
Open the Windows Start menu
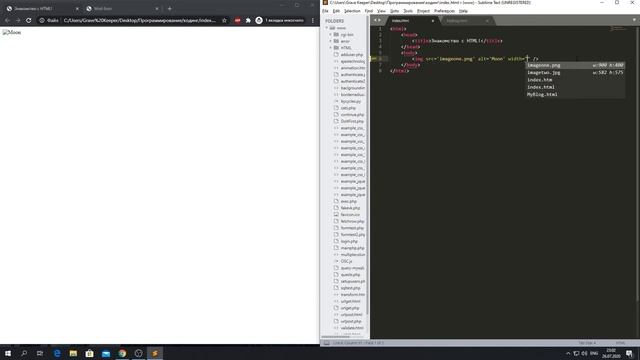(x=8, y=353)
